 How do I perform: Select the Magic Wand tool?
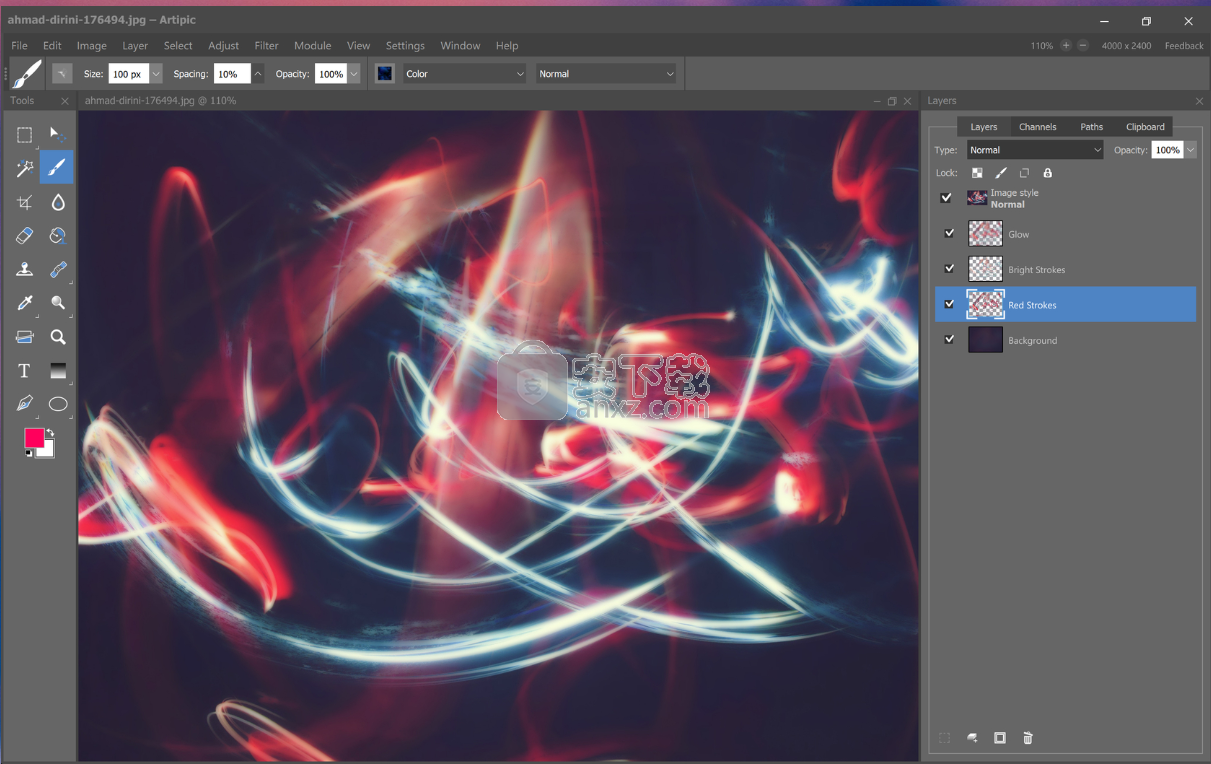pos(25,168)
